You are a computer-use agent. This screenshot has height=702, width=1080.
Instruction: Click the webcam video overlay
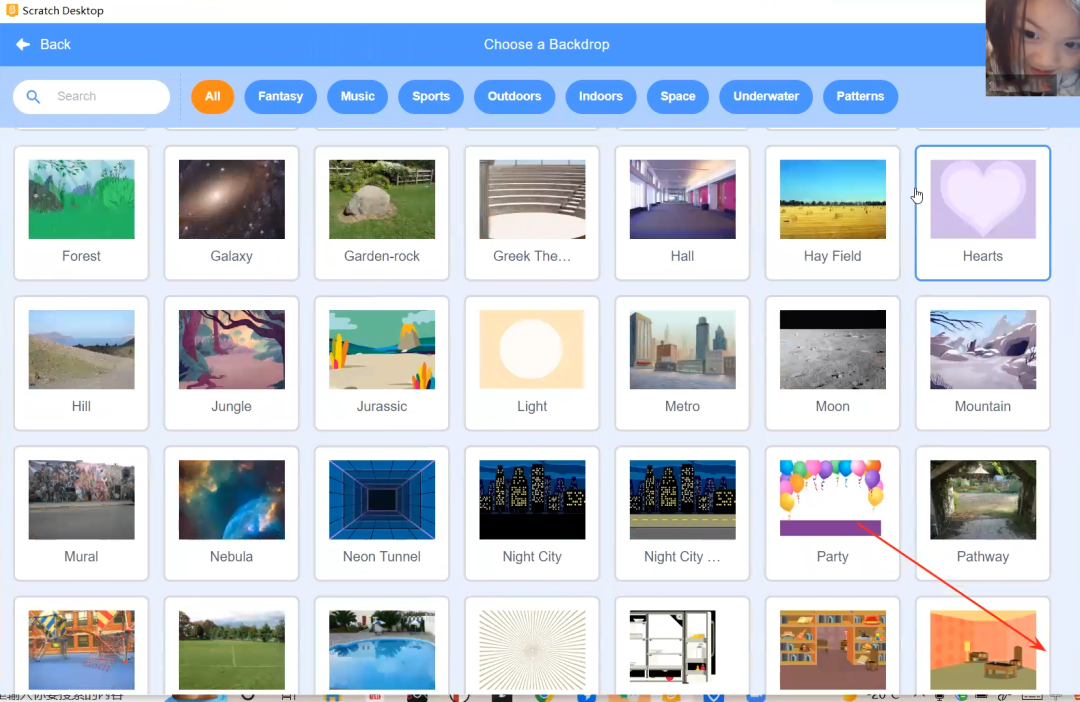(x=1032, y=48)
